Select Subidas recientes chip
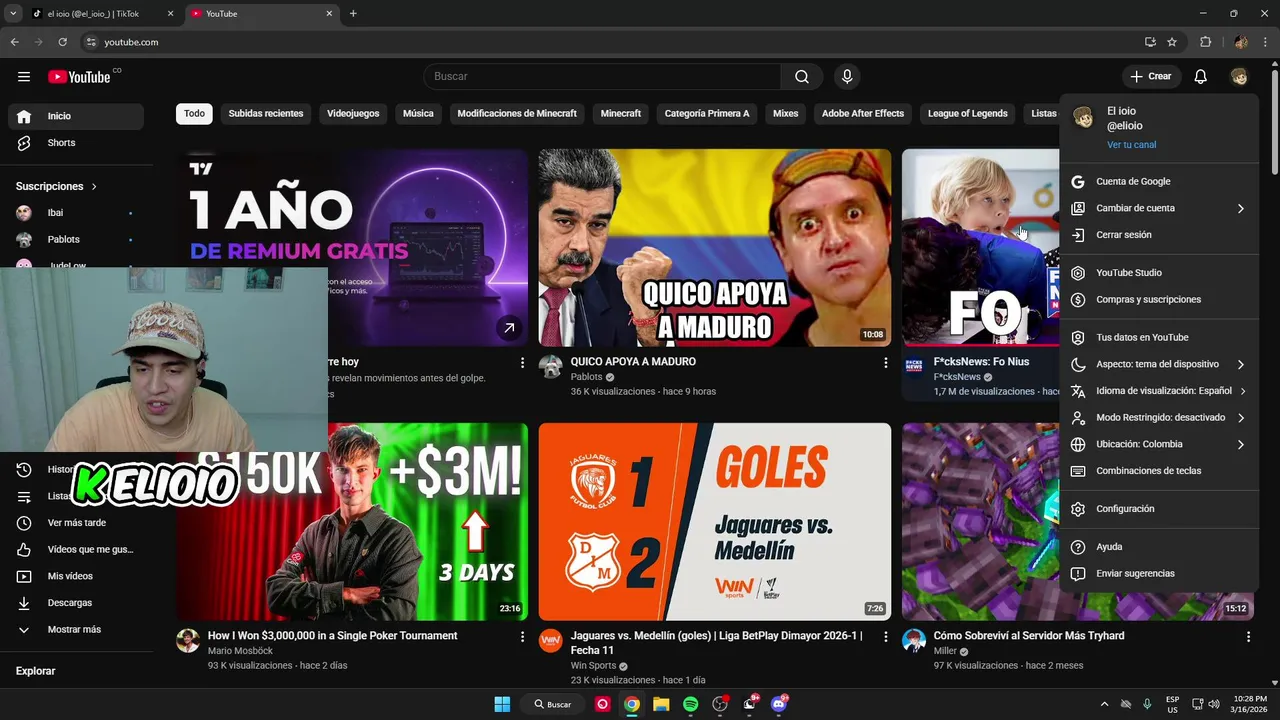This screenshot has height=720, width=1280. [266, 114]
